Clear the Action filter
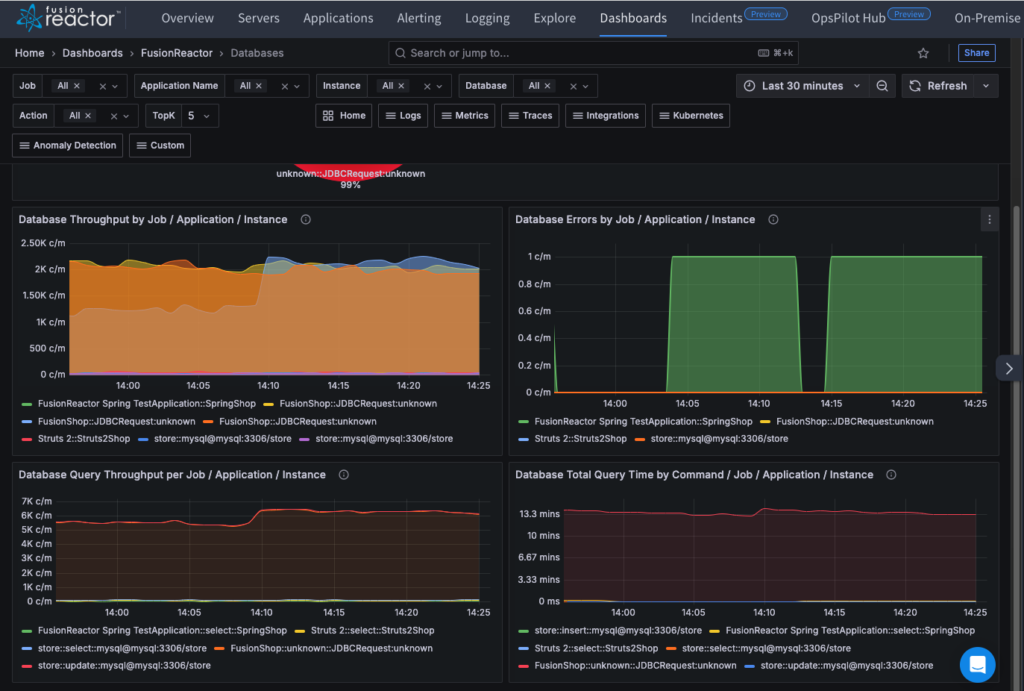The width and height of the screenshot is (1024, 691). click(114, 116)
